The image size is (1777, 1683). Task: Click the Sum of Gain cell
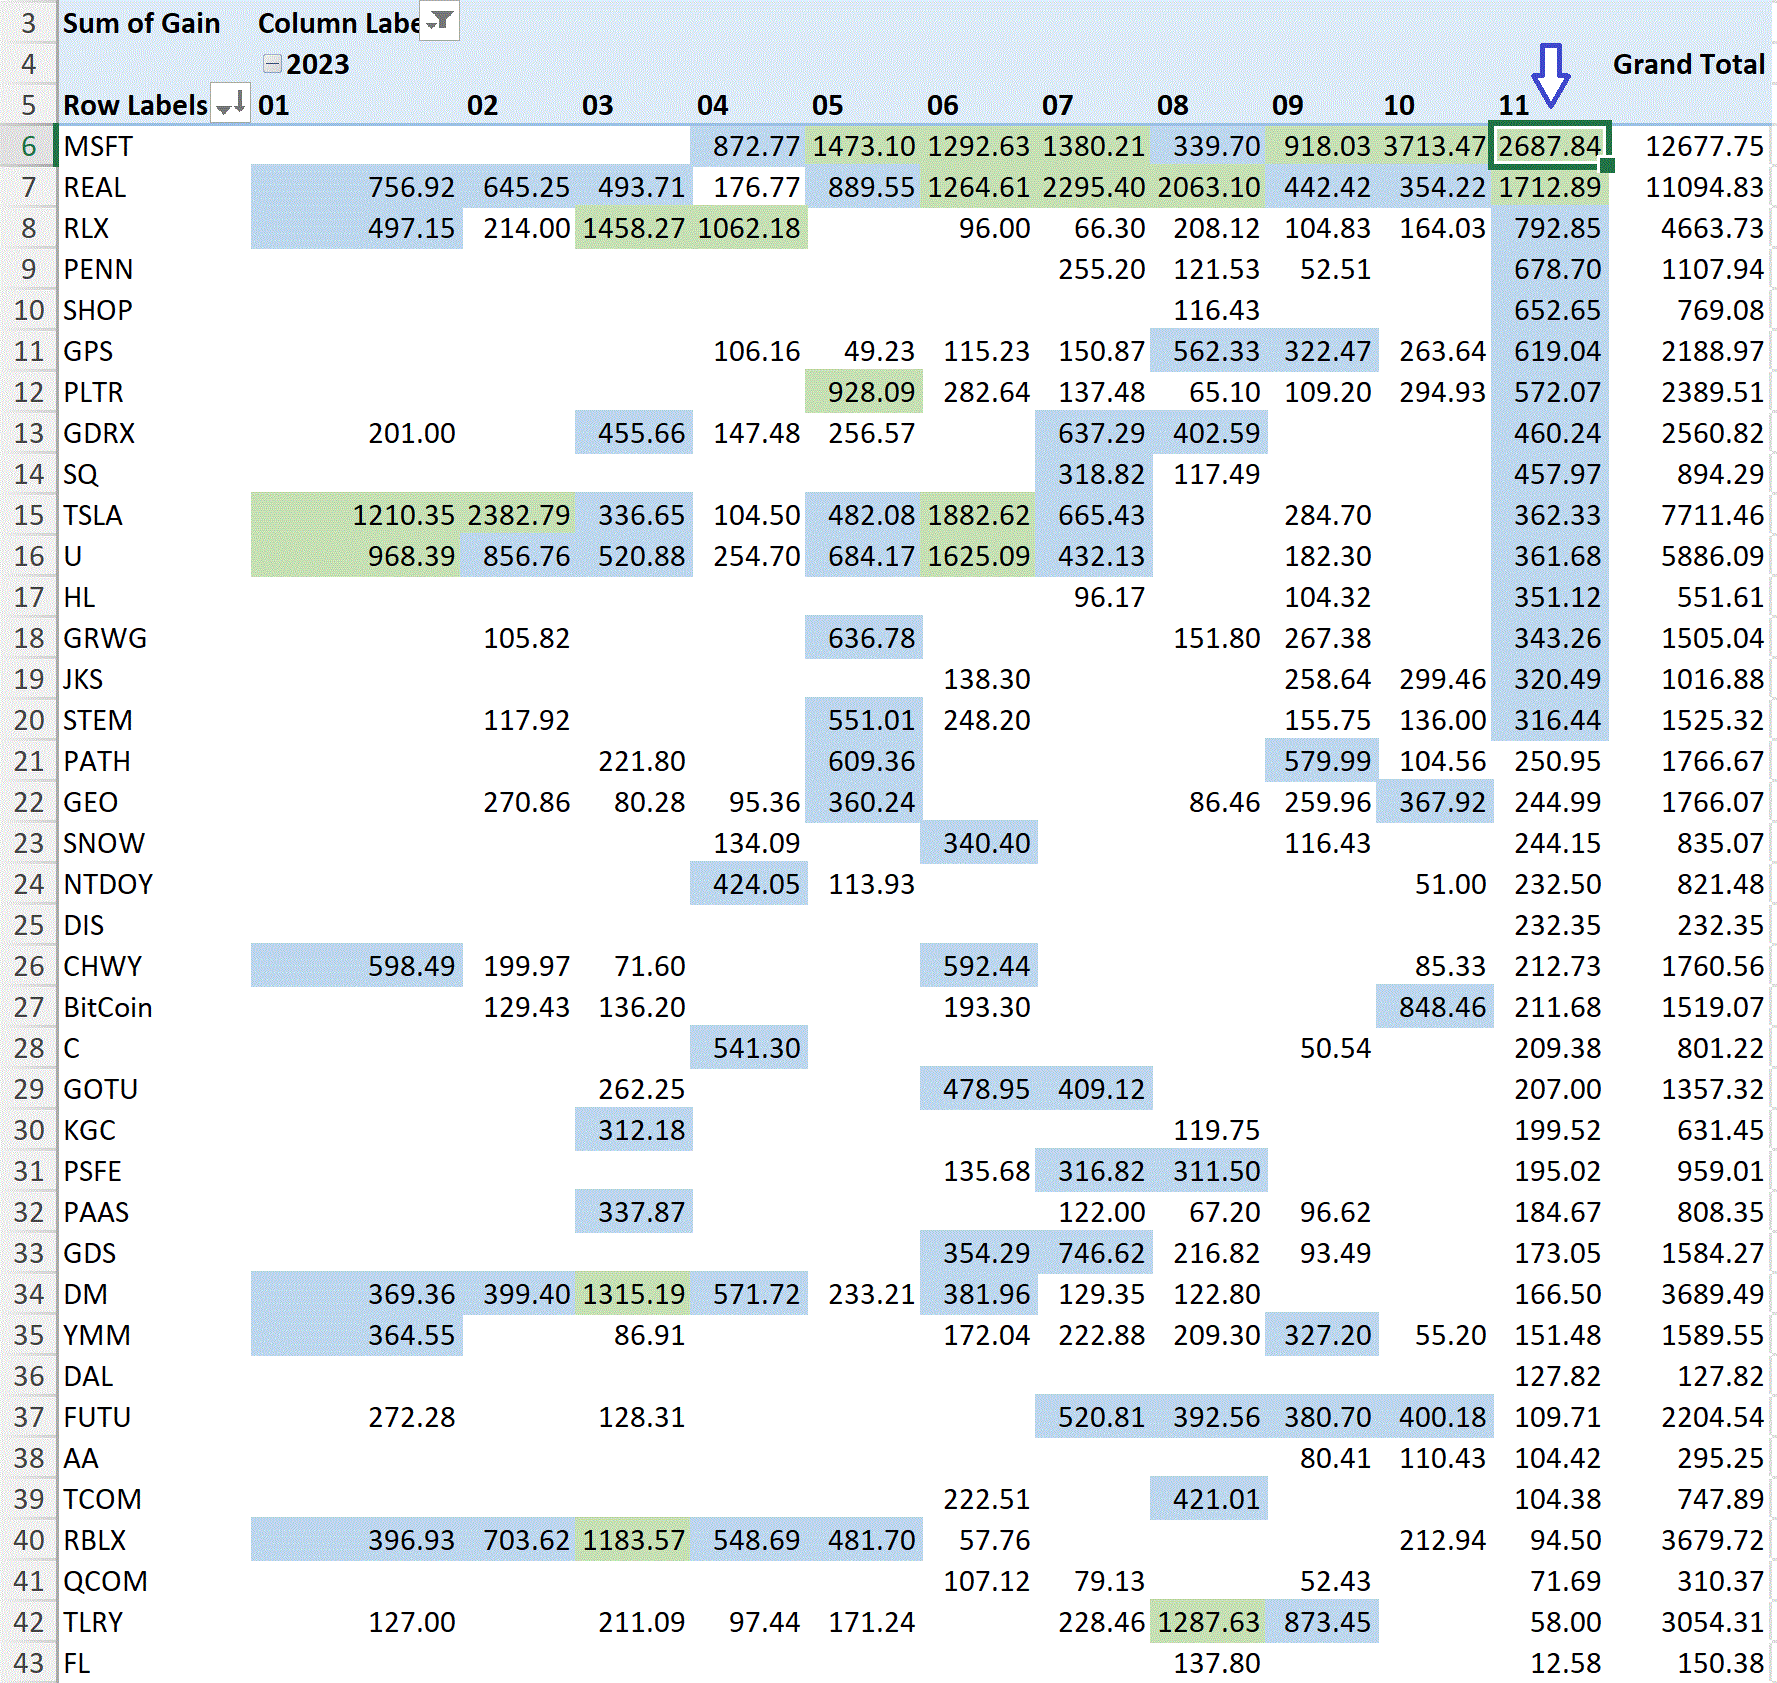(141, 23)
